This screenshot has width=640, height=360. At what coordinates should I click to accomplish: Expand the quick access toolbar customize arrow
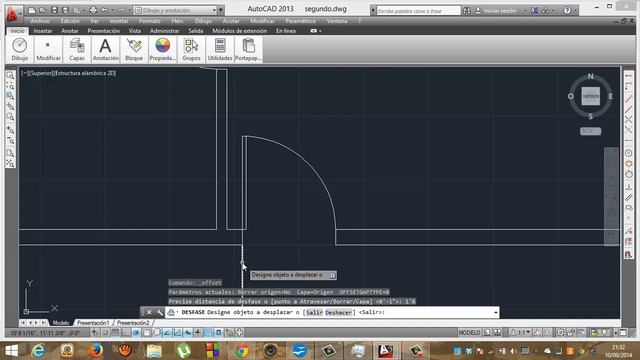pos(221,10)
